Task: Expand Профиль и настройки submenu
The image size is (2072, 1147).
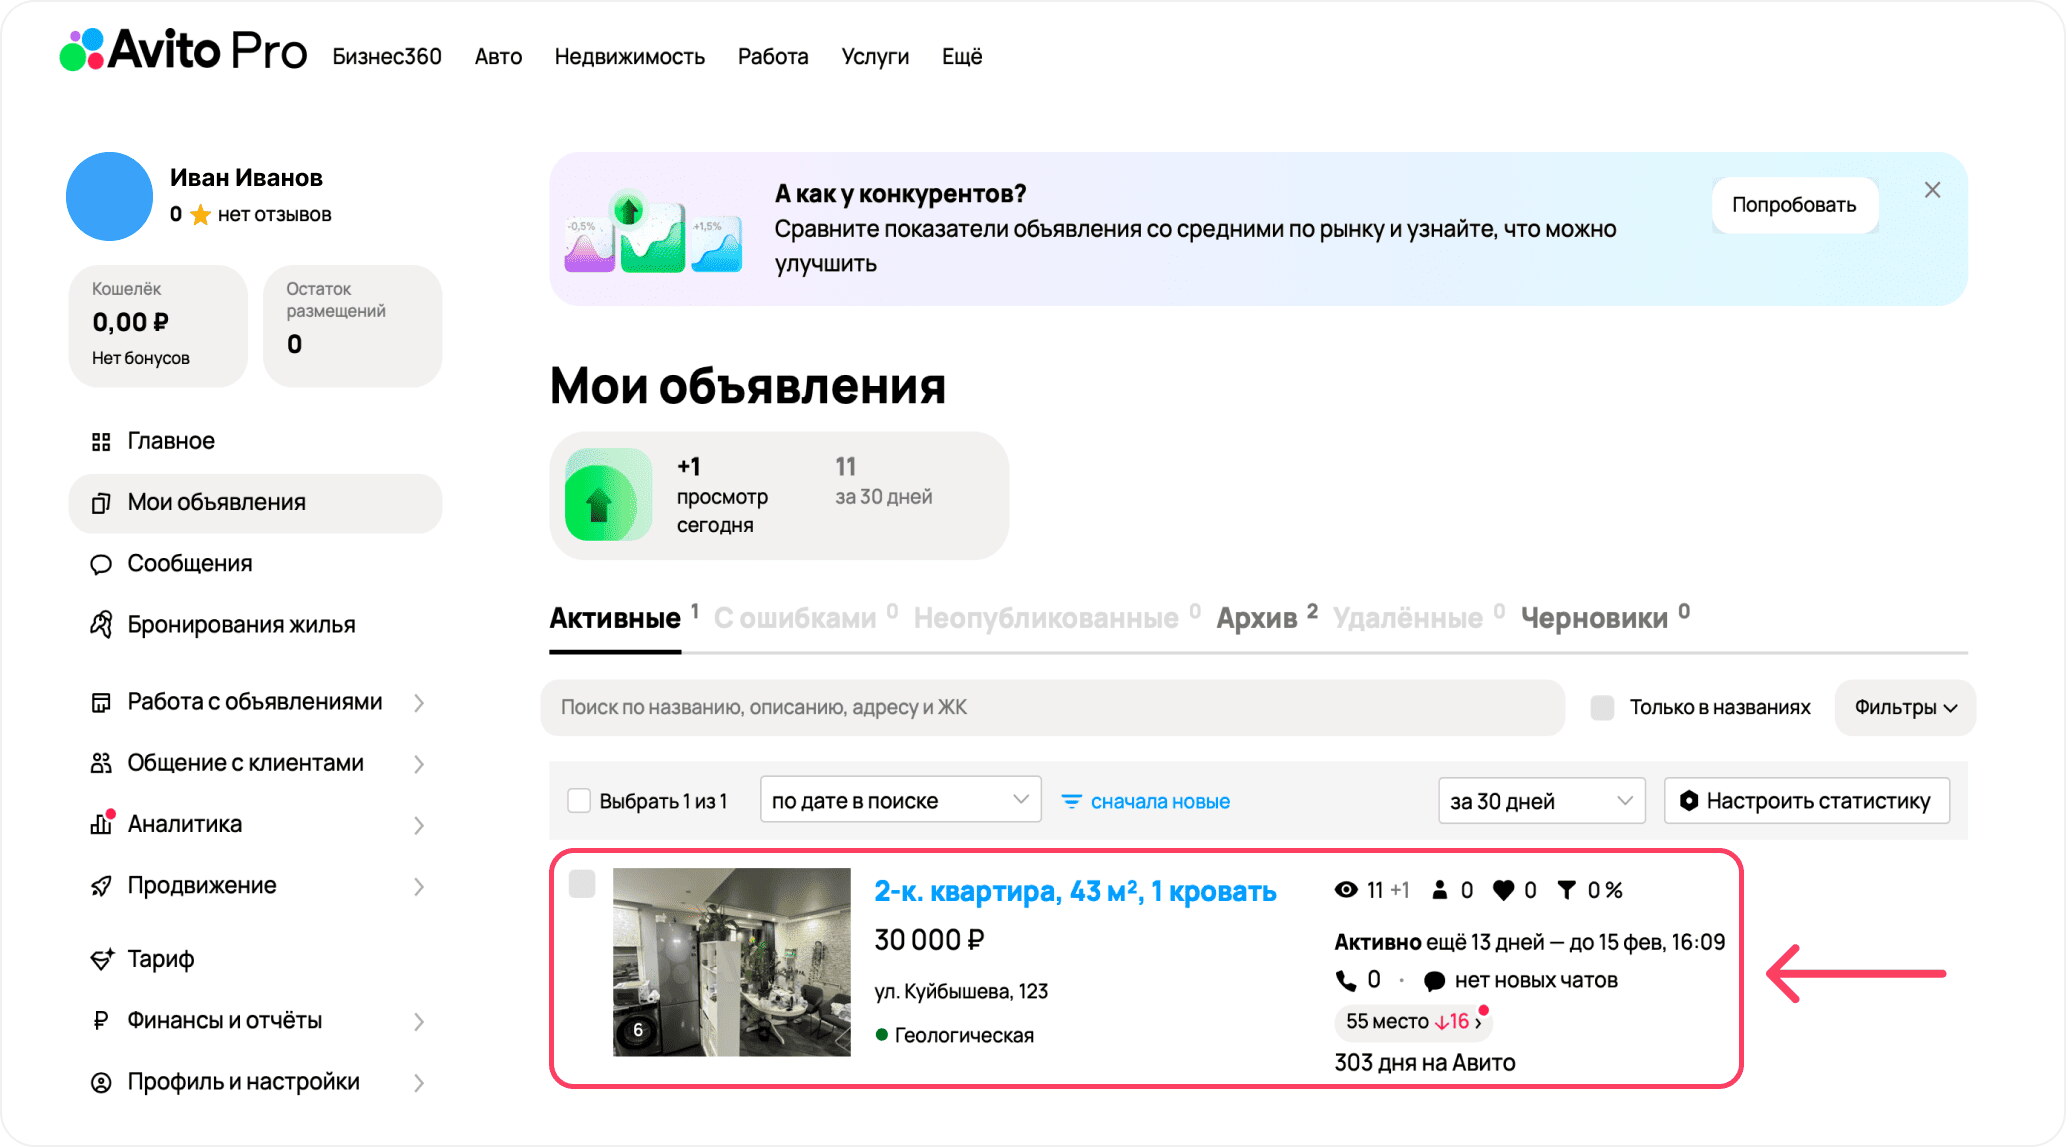Action: pyautogui.click(x=419, y=1083)
